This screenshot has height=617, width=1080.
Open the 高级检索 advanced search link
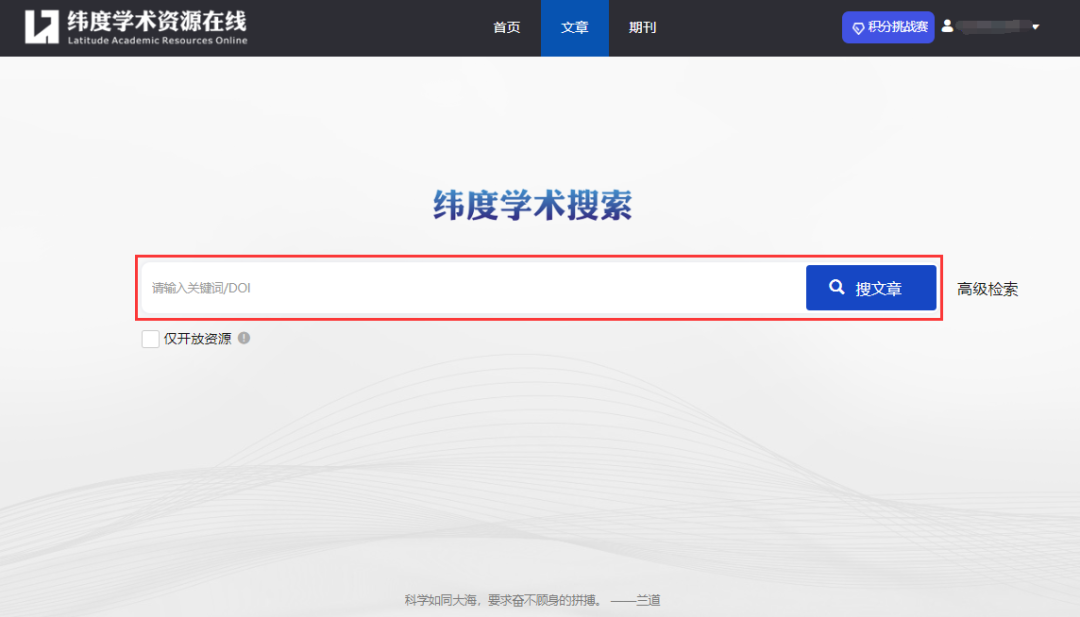click(x=987, y=289)
